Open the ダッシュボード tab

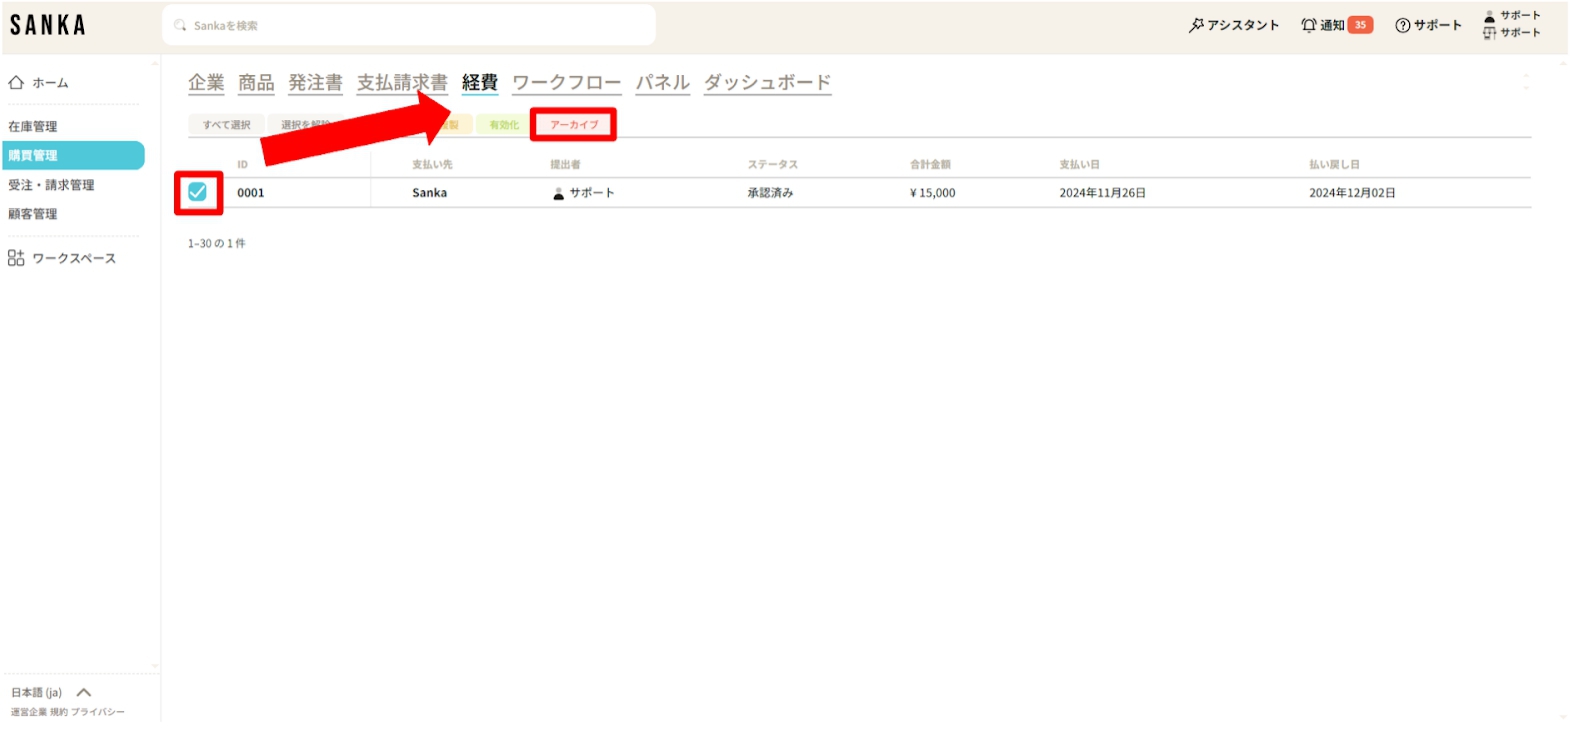point(768,83)
